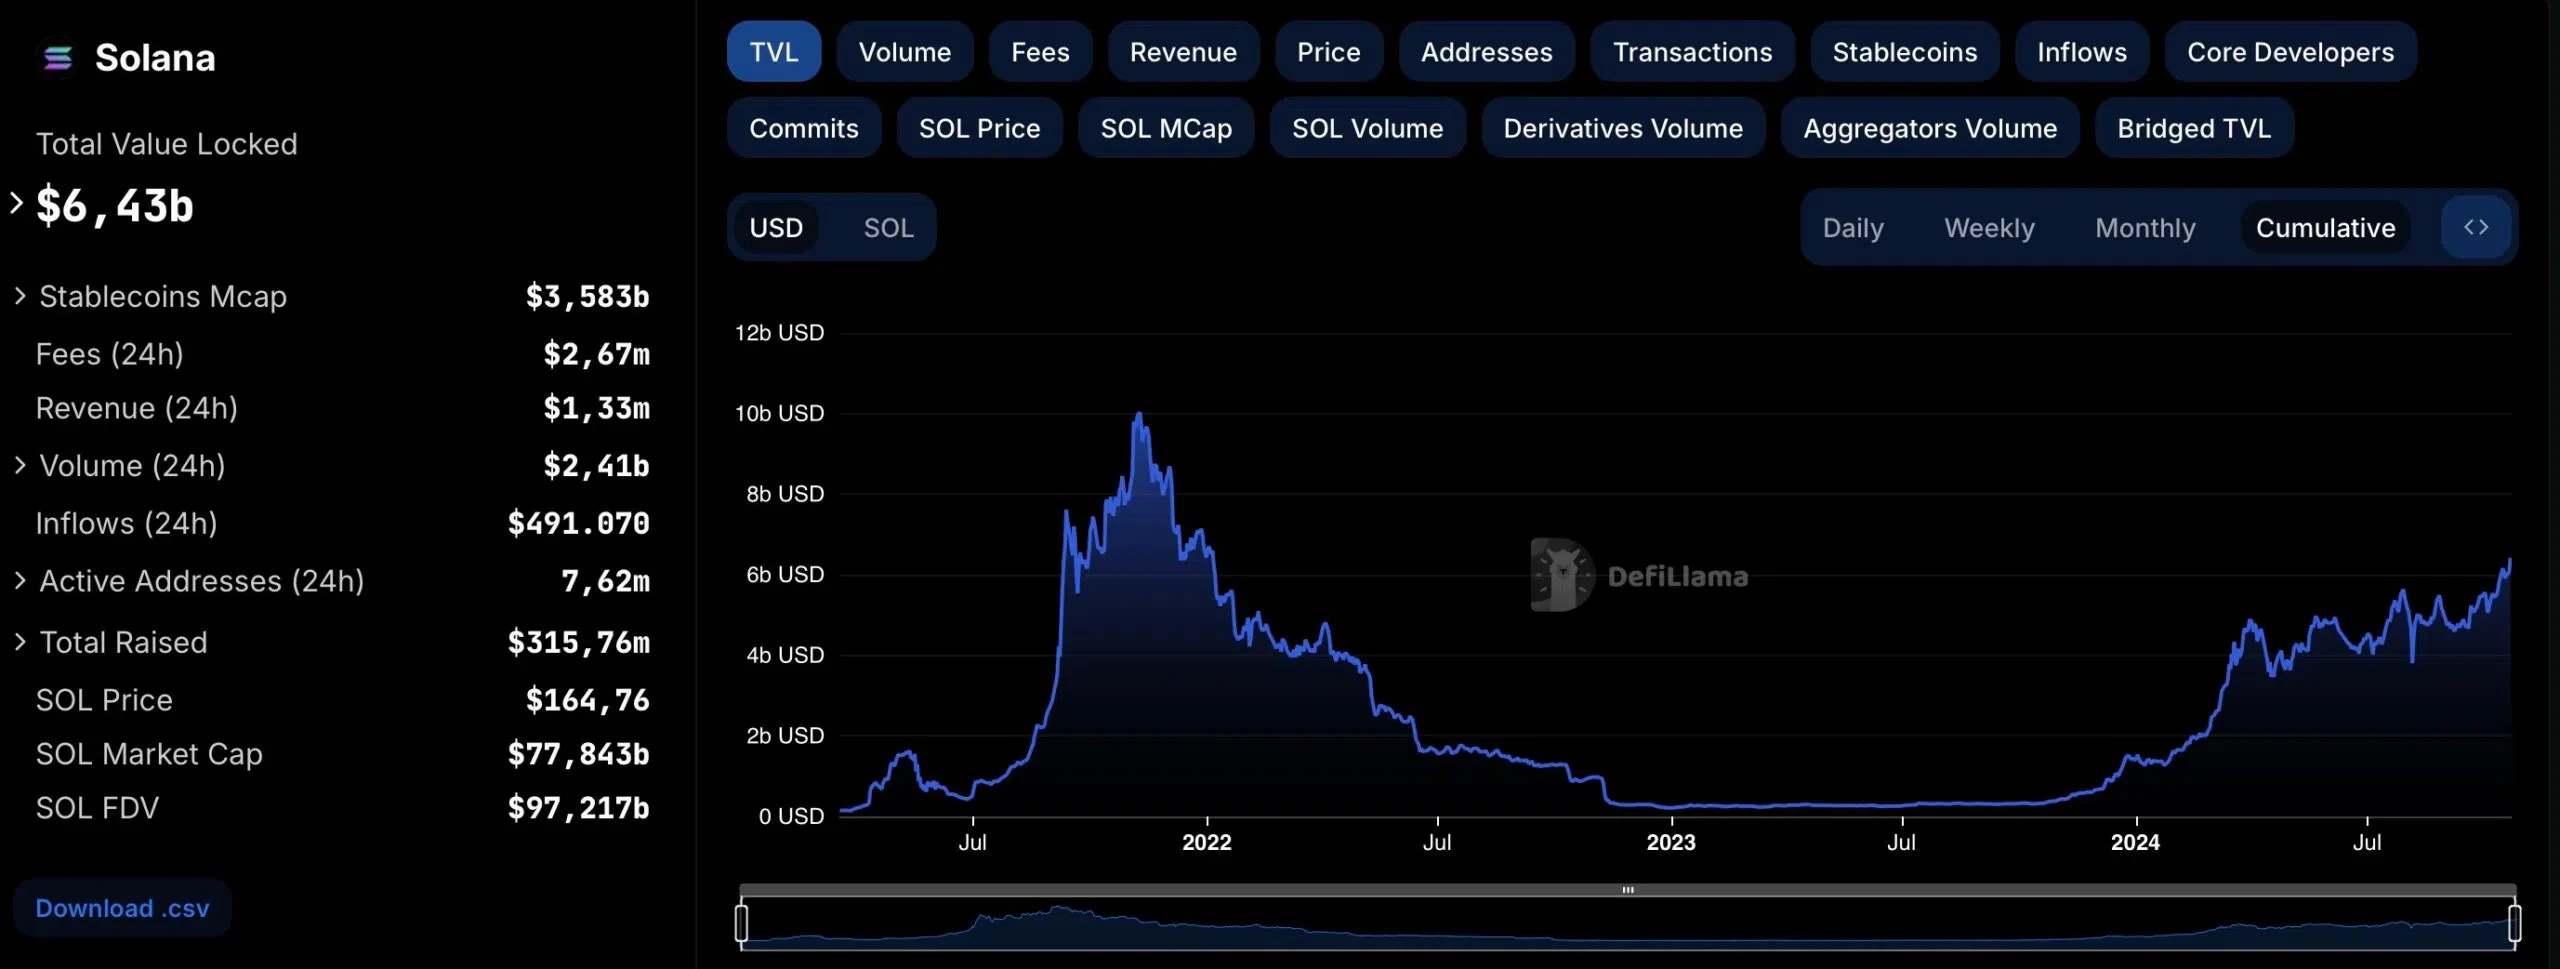Show Transactions on the chart
Image resolution: width=2560 pixels, height=969 pixels.
click(1693, 52)
